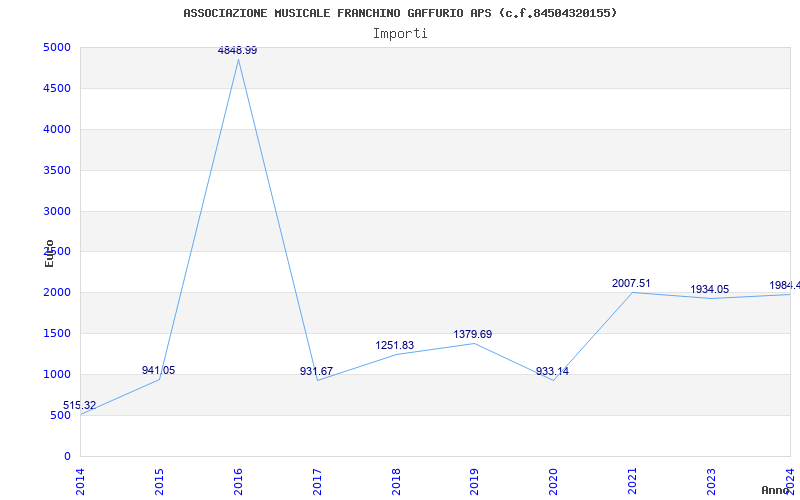
Task: Select the 4848.99 data label
Action: pos(237,51)
